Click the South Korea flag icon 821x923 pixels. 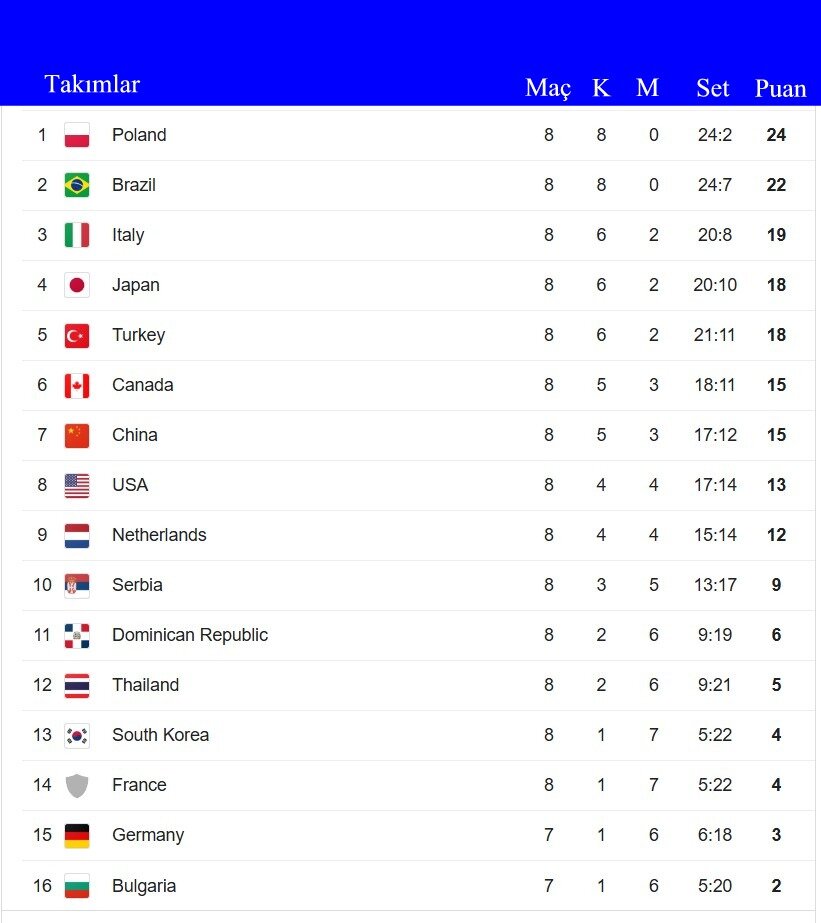pos(77,735)
